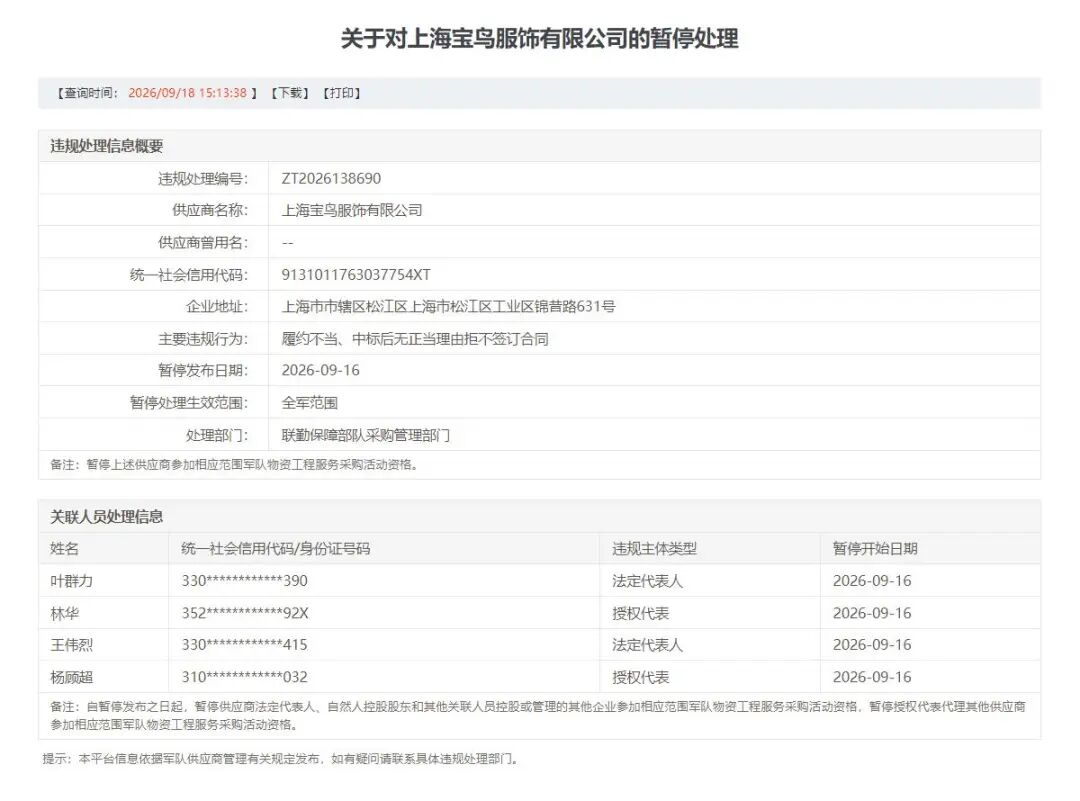Select suspension publish date 2026-09-16 in summary
The image size is (1080, 801).
click(x=320, y=371)
